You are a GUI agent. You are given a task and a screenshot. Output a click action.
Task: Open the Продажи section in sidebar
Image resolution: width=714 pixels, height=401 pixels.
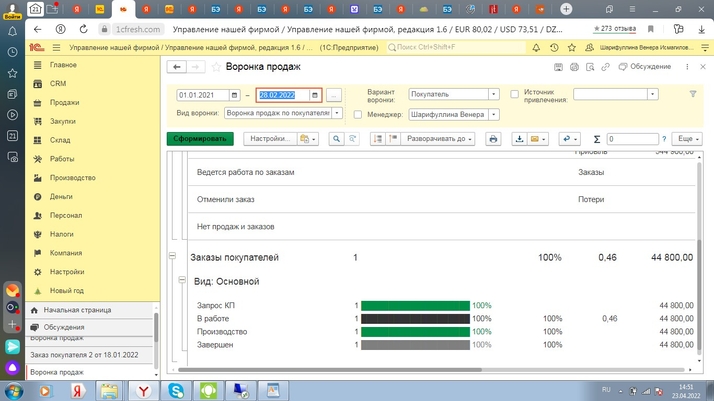[64, 103]
